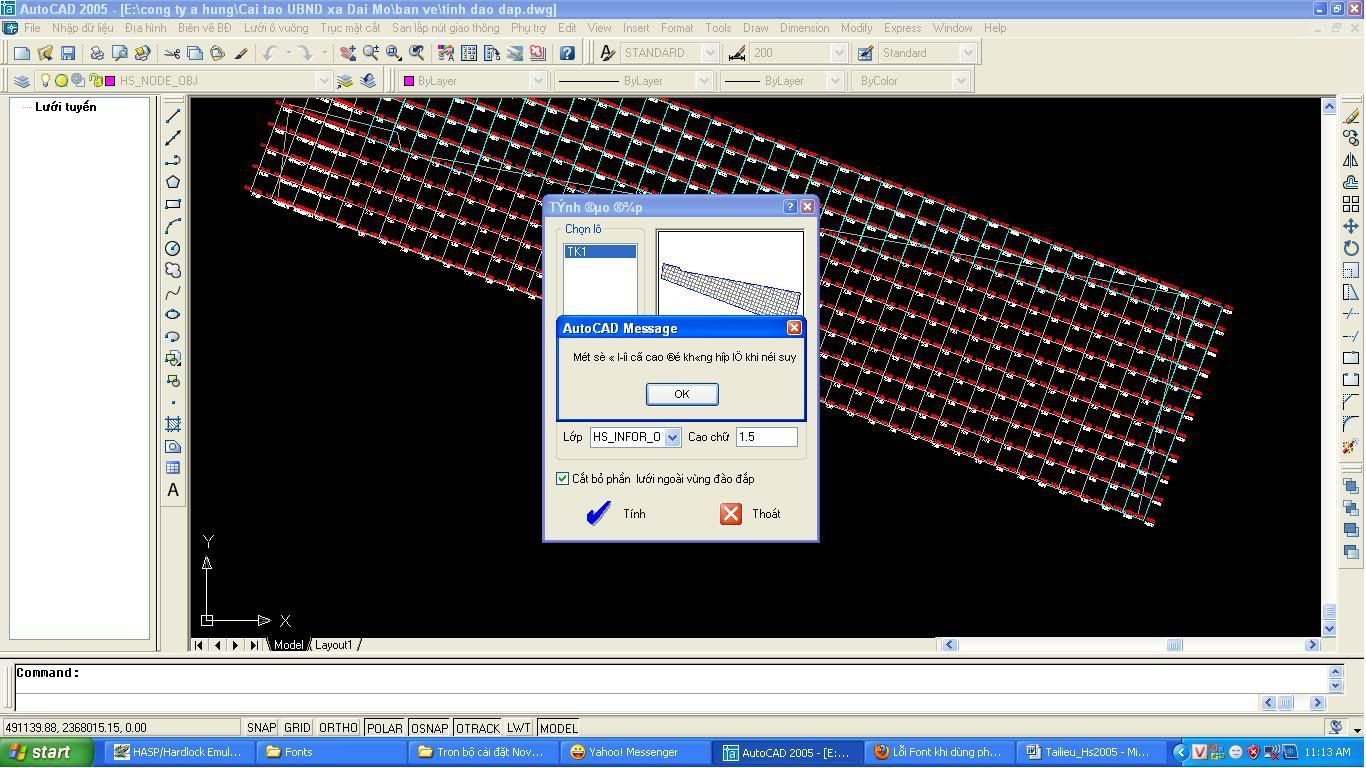The height and width of the screenshot is (768, 1366).
Task: Click the Tính blue checkmark icon
Action: (x=598, y=514)
